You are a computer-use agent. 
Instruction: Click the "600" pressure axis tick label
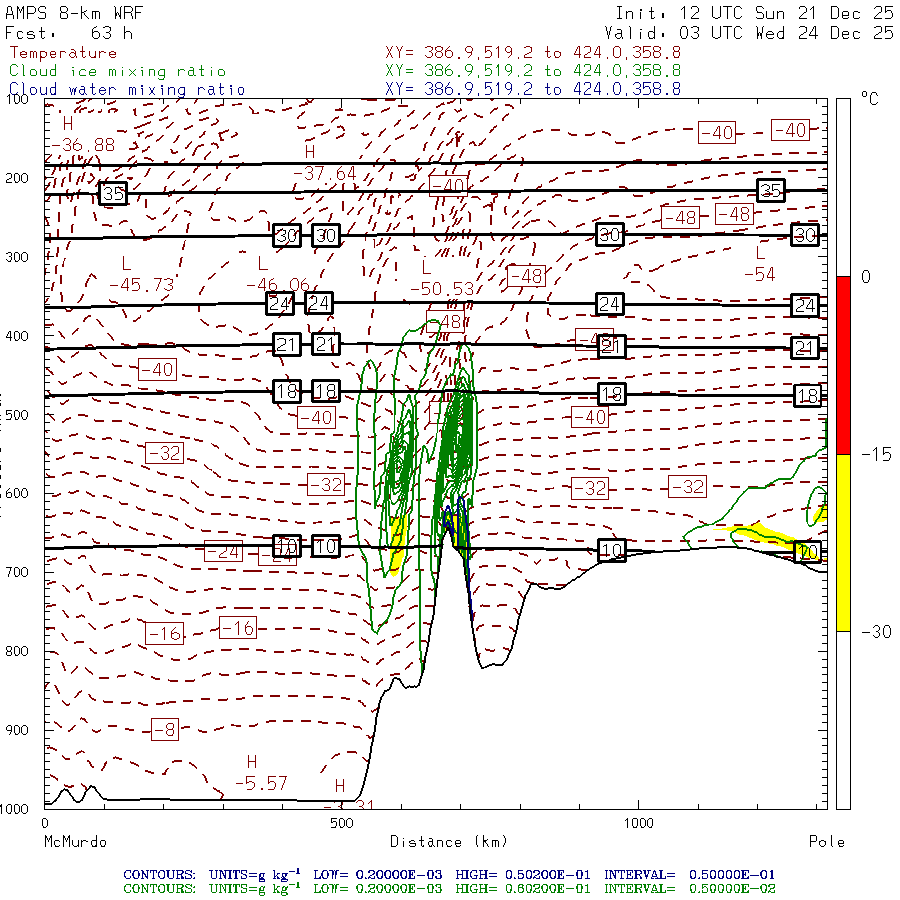[17, 494]
